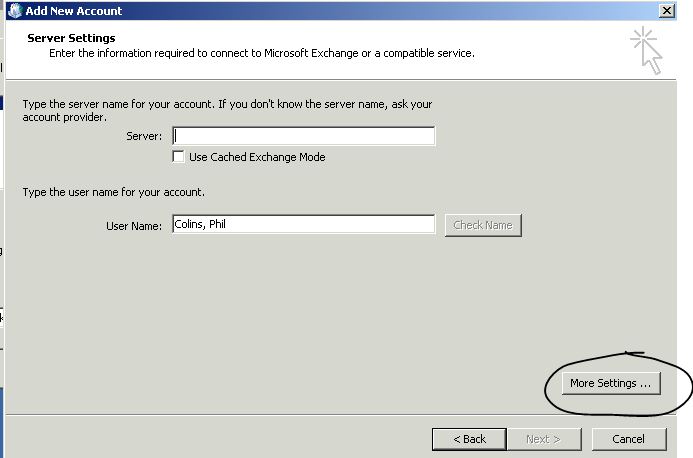
Task: Click the Server Settings heading text
Action: [x=71, y=38]
